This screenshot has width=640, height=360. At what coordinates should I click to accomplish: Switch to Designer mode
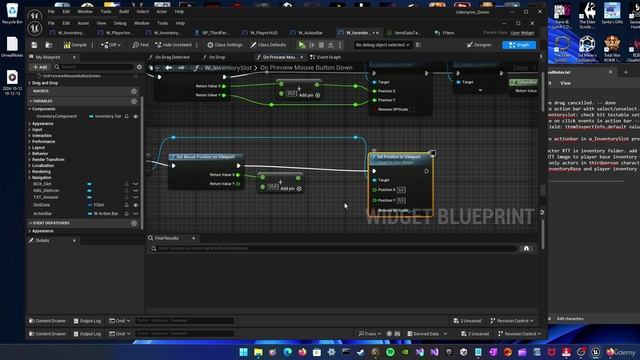(479, 45)
